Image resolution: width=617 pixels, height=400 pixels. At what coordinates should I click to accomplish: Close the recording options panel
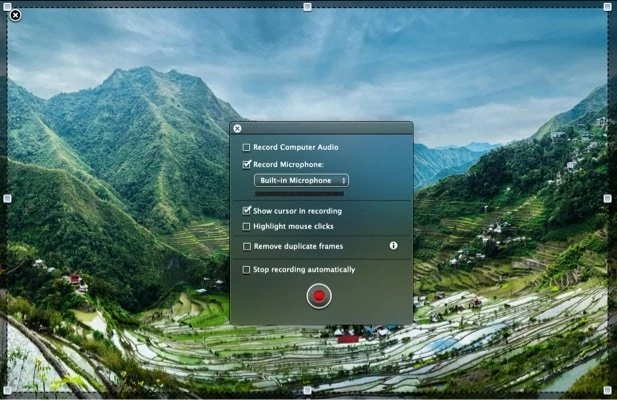click(x=237, y=129)
